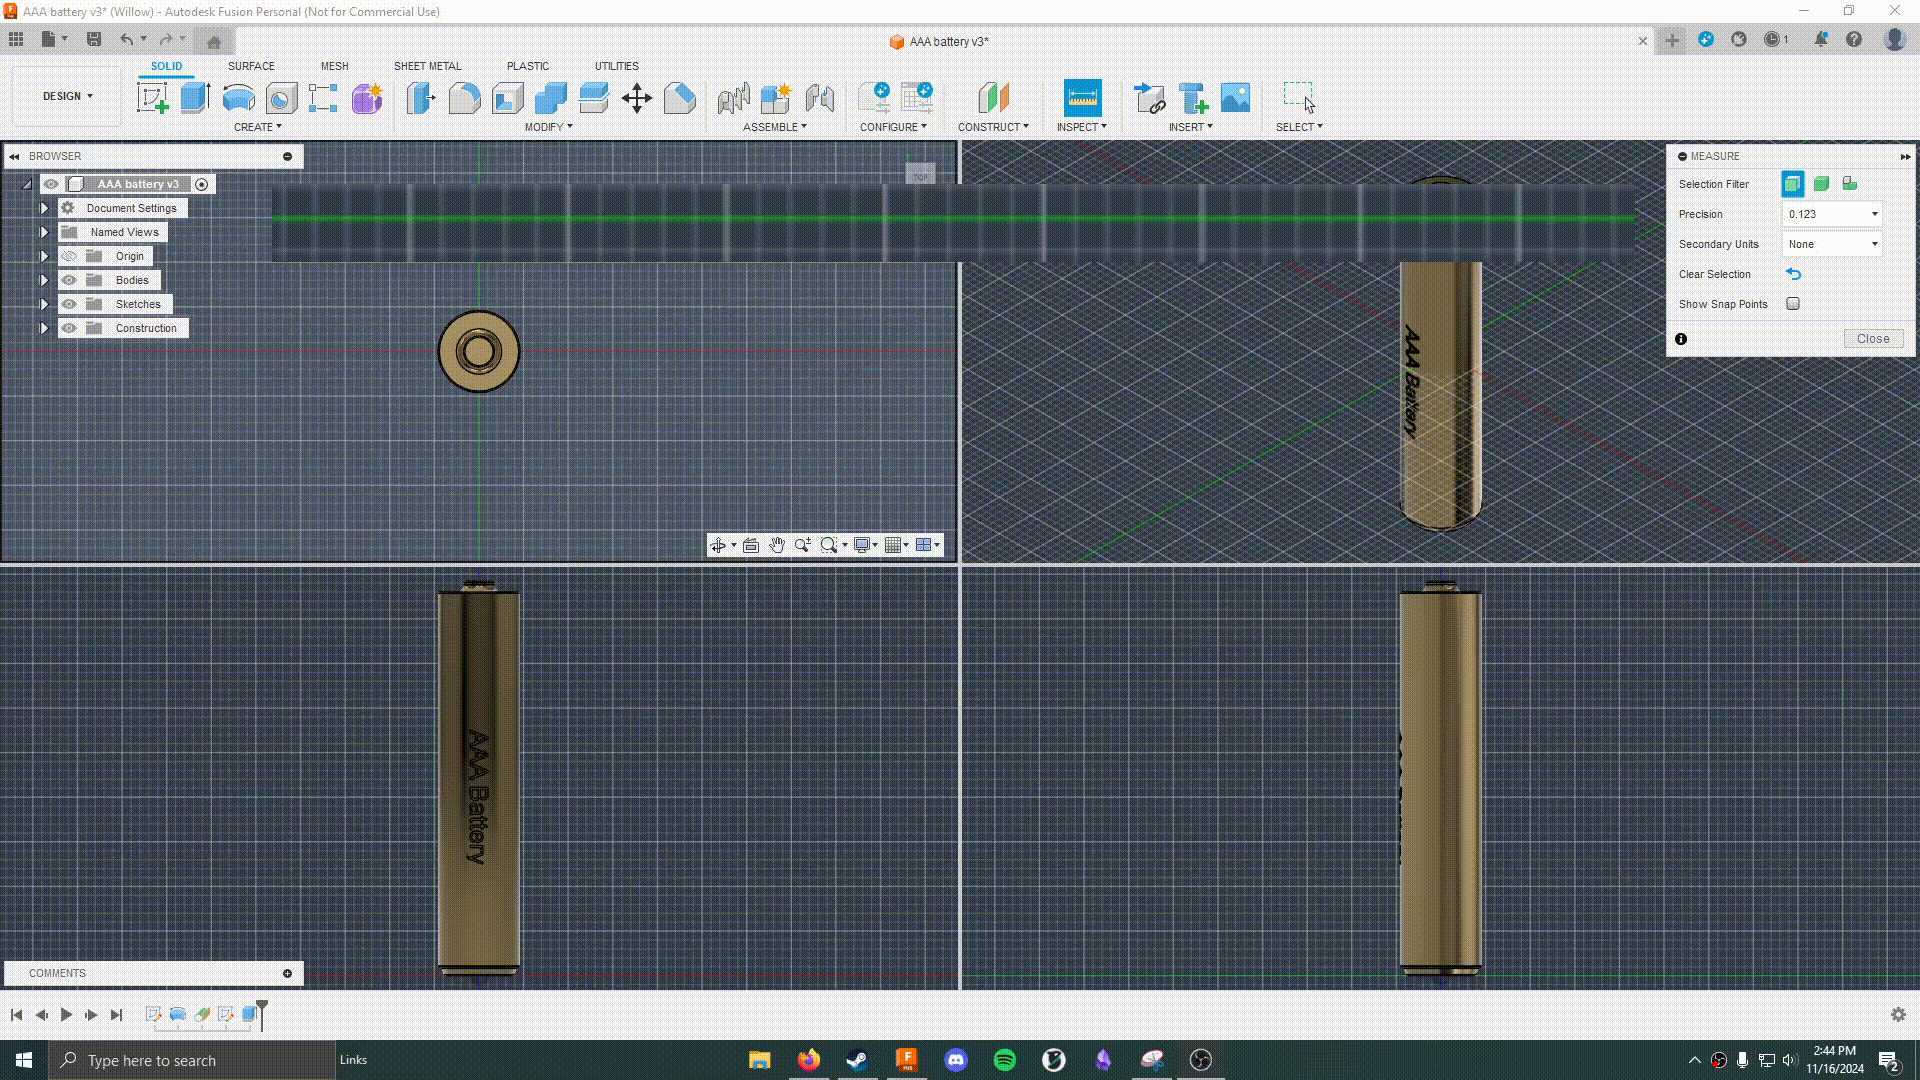Expand the Construction folder
Image resolution: width=1920 pixels, height=1080 pixels.
[44, 328]
